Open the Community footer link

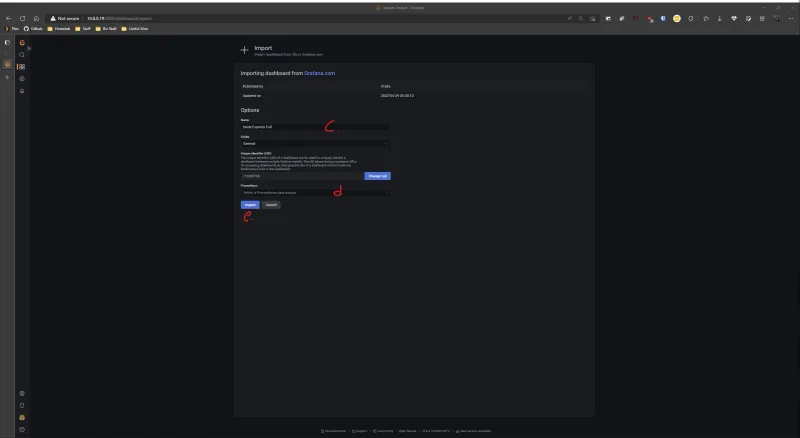pyautogui.click(x=384, y=431)
